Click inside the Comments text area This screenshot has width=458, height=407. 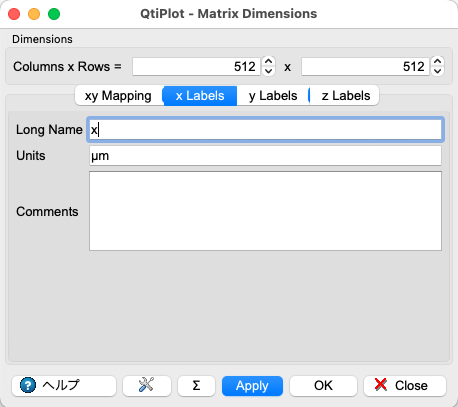(x=265, y=211)
